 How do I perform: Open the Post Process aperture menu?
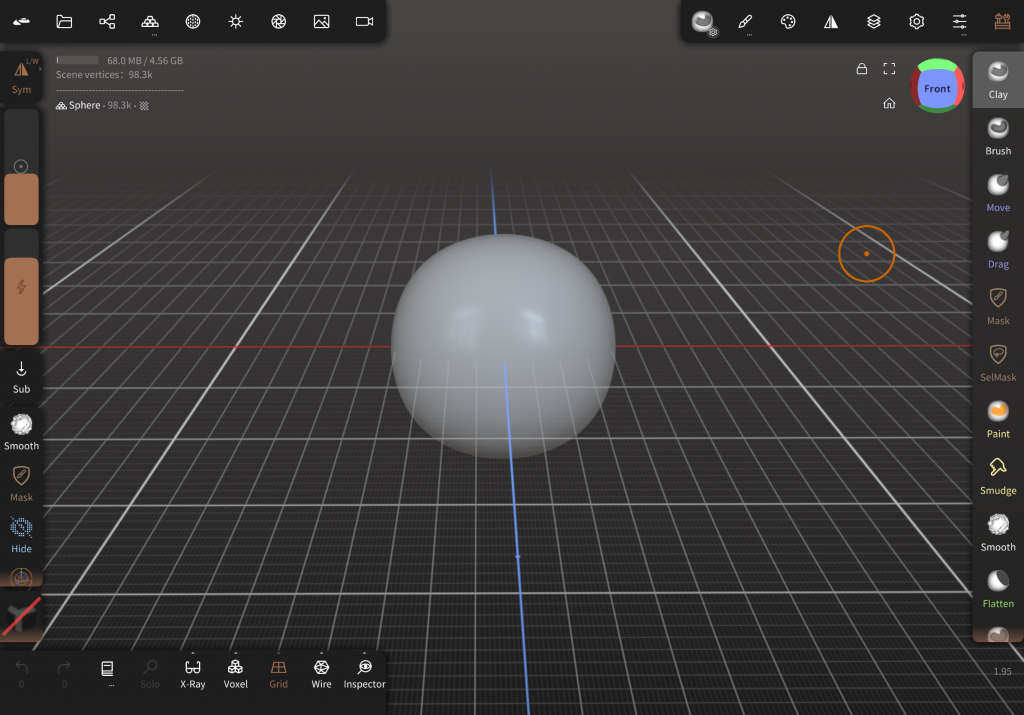point(279,22)
